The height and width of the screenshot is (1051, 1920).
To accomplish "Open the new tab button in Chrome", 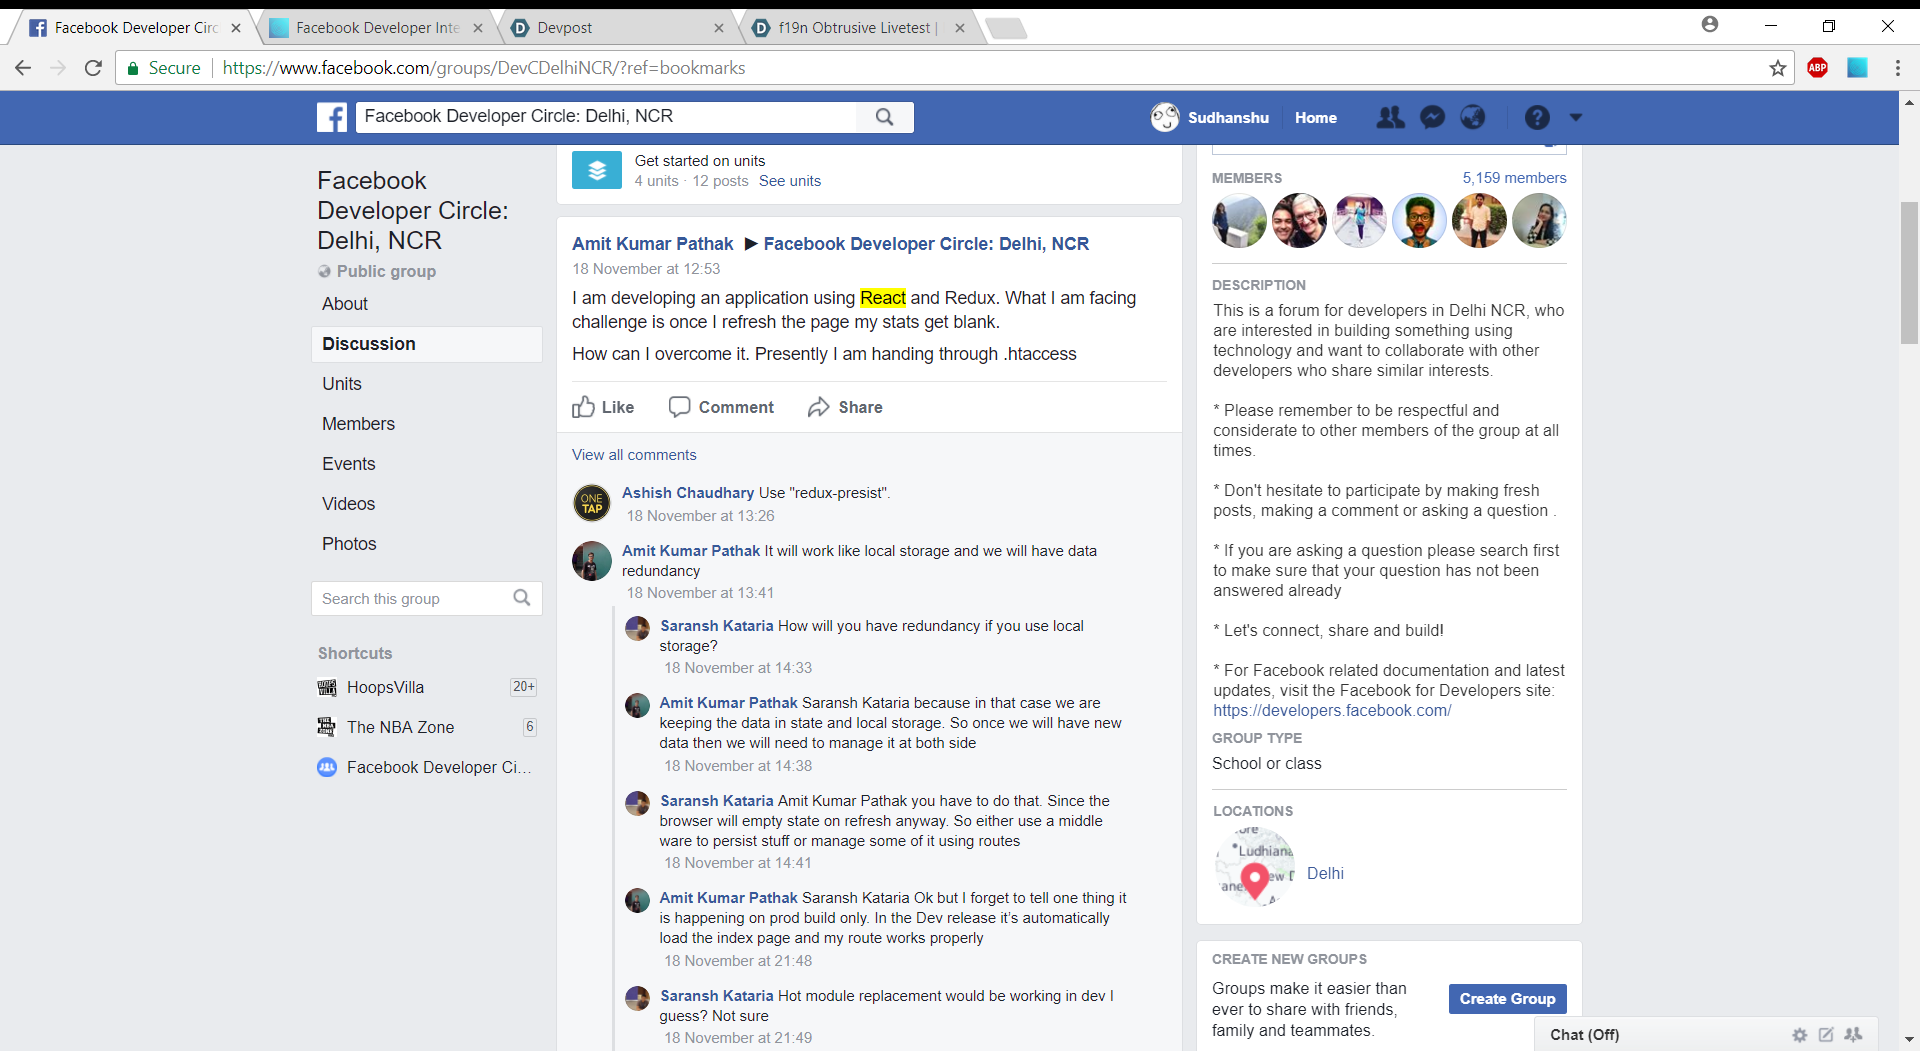I will coord(1006,28).
